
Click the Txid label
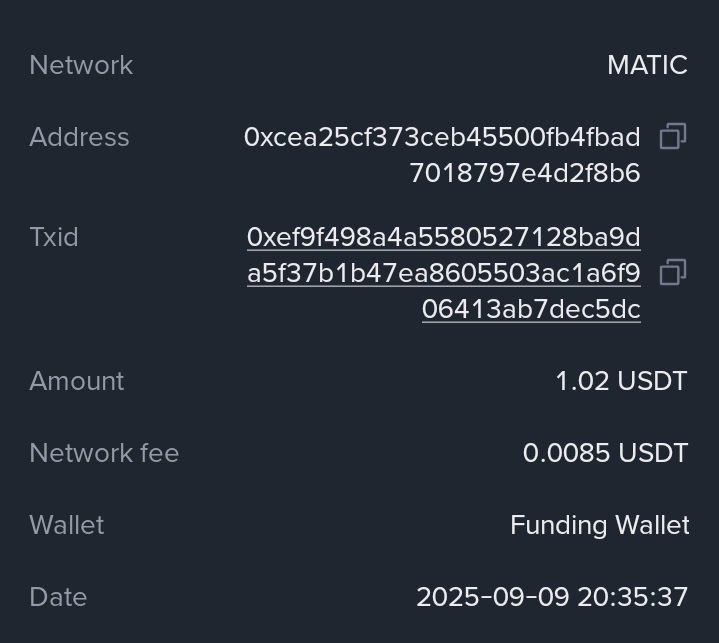pyautogui.click(x=54, y=237)
